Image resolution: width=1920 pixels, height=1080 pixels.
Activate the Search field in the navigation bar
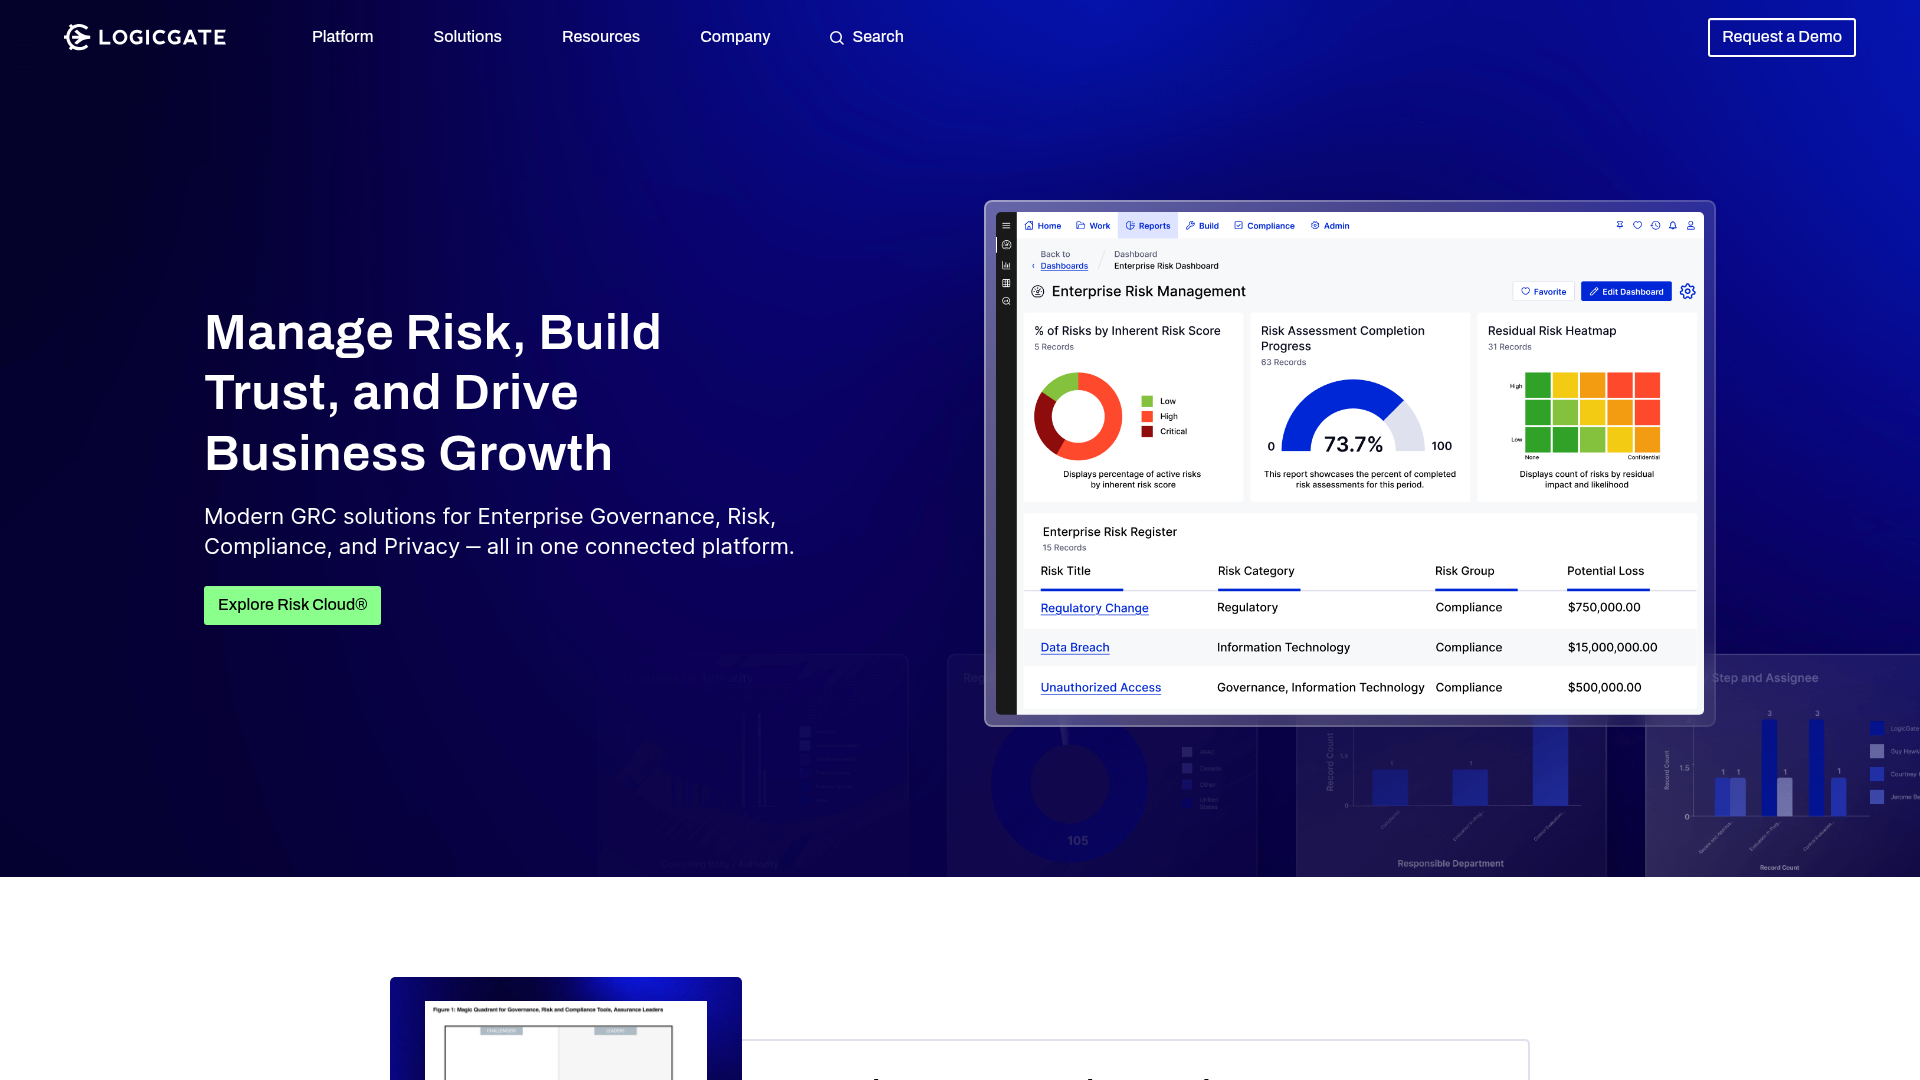[x=866, y=37]
